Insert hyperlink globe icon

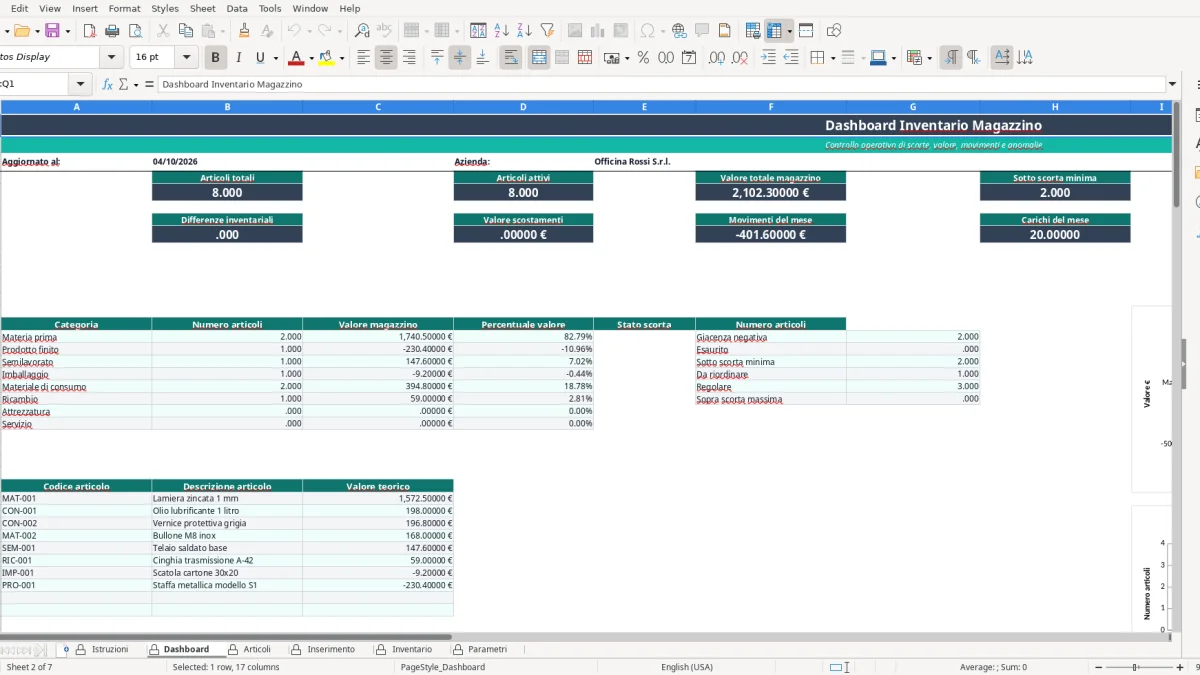679,31
